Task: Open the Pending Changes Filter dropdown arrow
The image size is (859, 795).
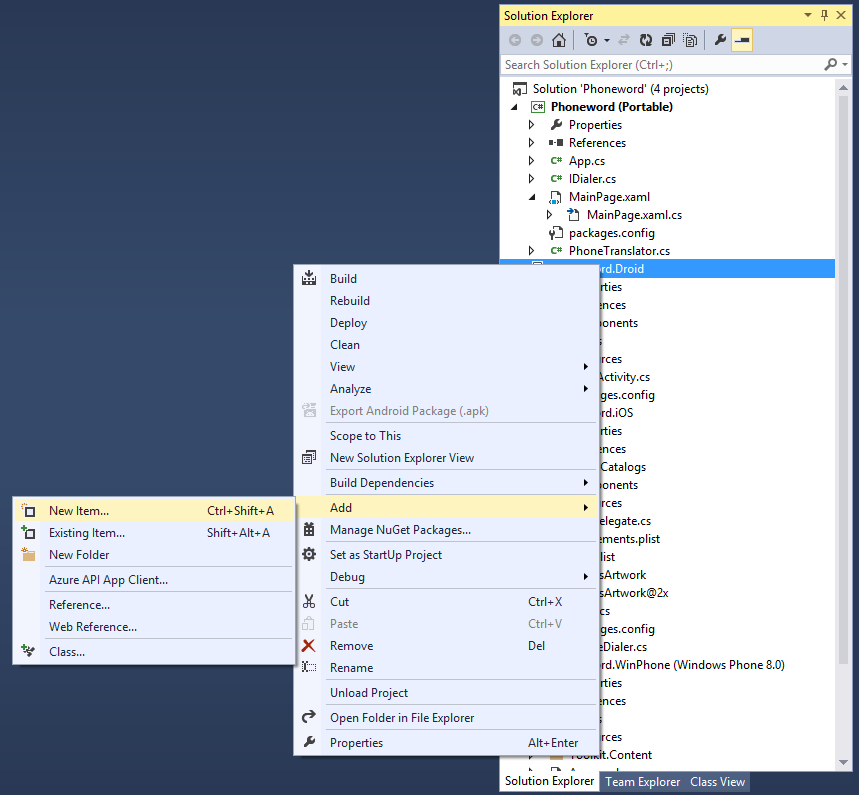Action: point(606,41)
